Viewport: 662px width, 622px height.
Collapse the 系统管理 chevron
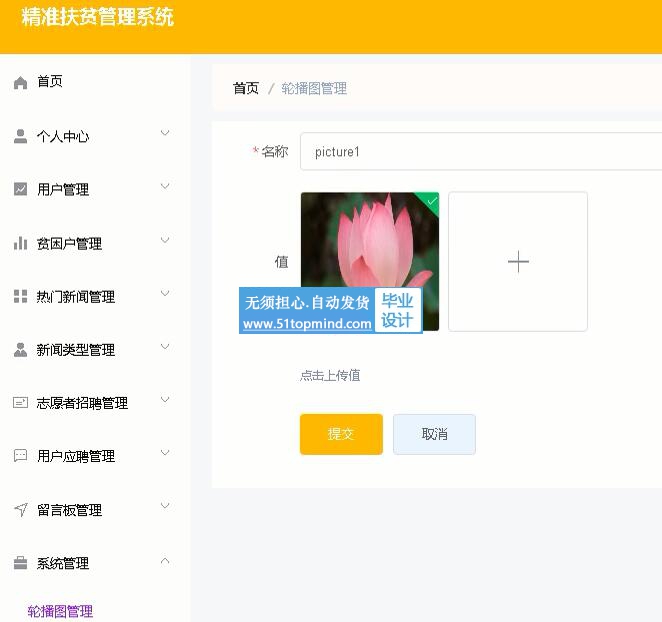click(165, 561)
